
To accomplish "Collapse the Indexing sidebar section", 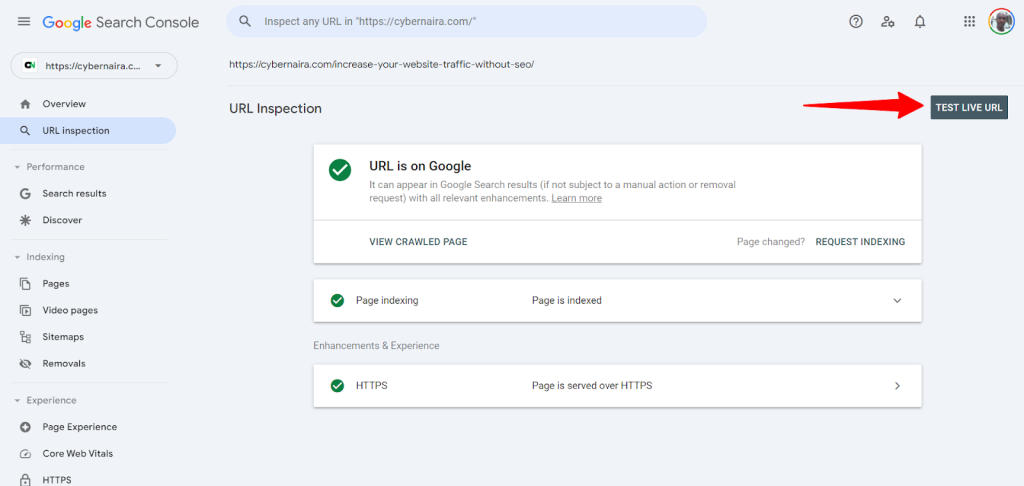I will pyautogui.click(x=17, y=257).
